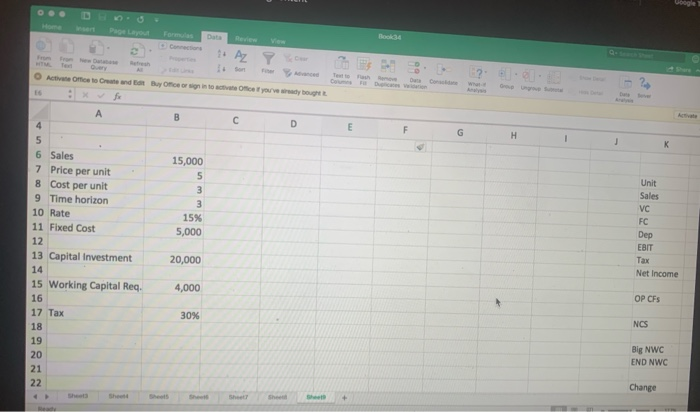
Task: Expand the Ungroup dropdown arrow
Action: point(539,75)
